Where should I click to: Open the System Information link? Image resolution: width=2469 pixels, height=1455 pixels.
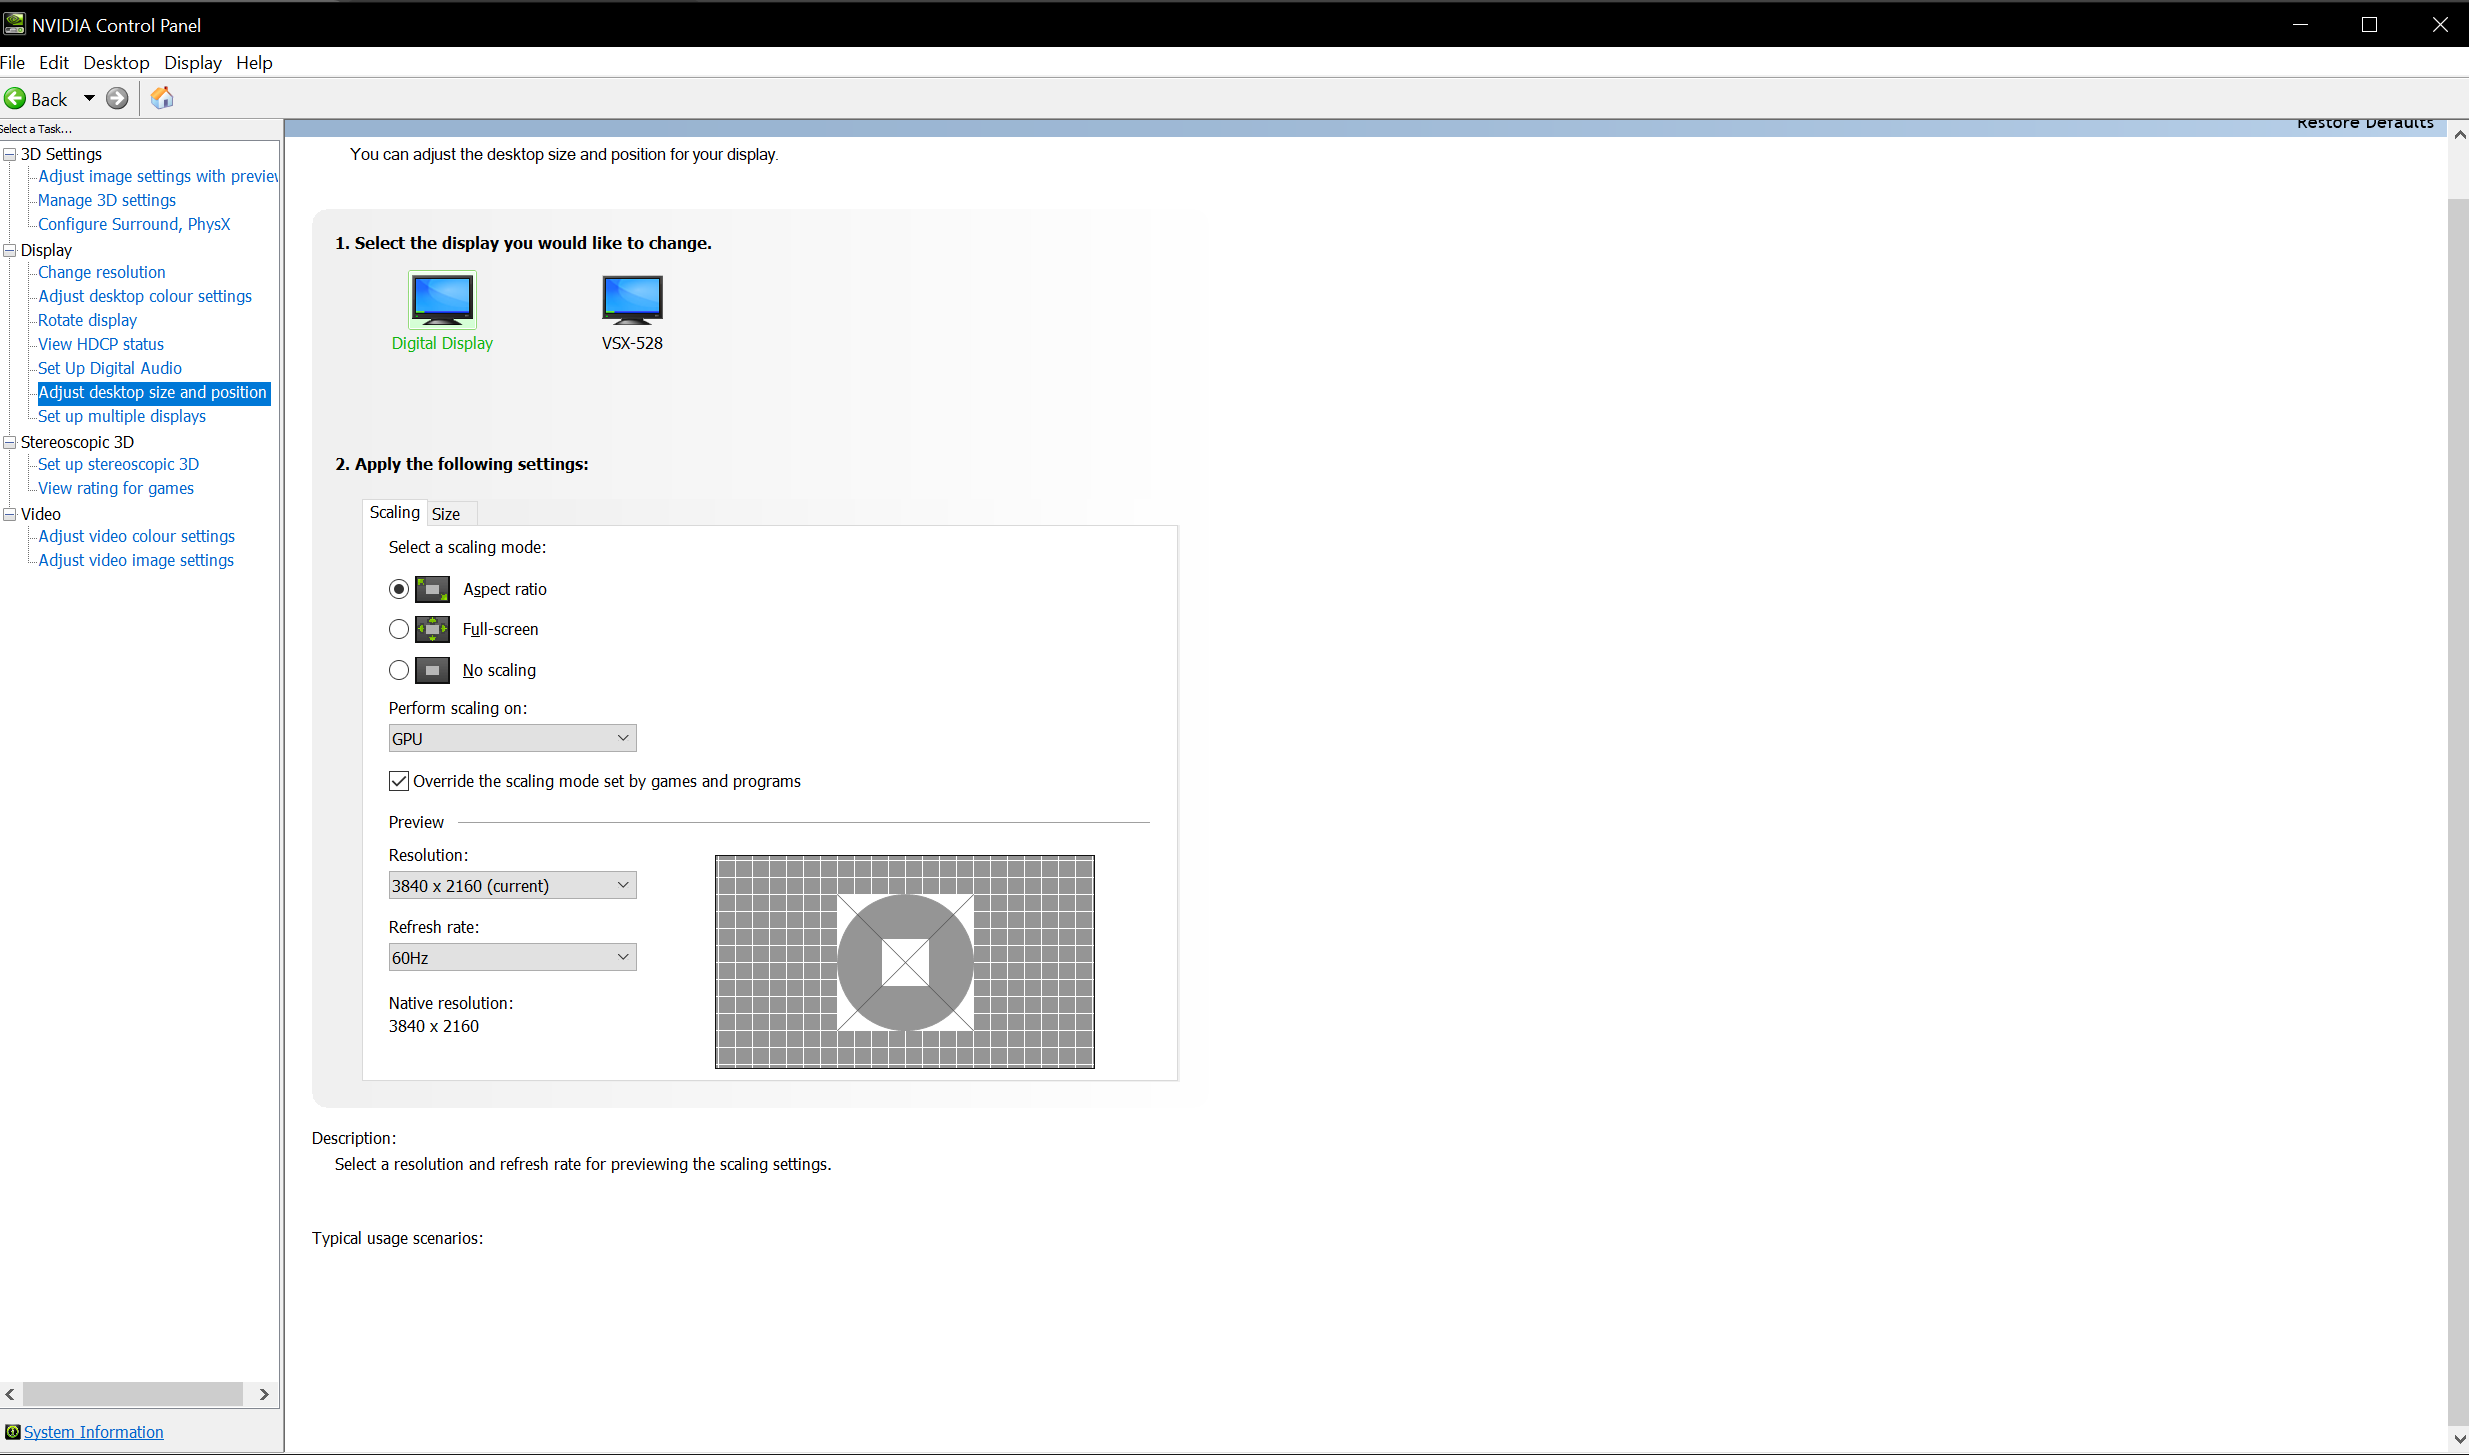tap(93, 1432)
